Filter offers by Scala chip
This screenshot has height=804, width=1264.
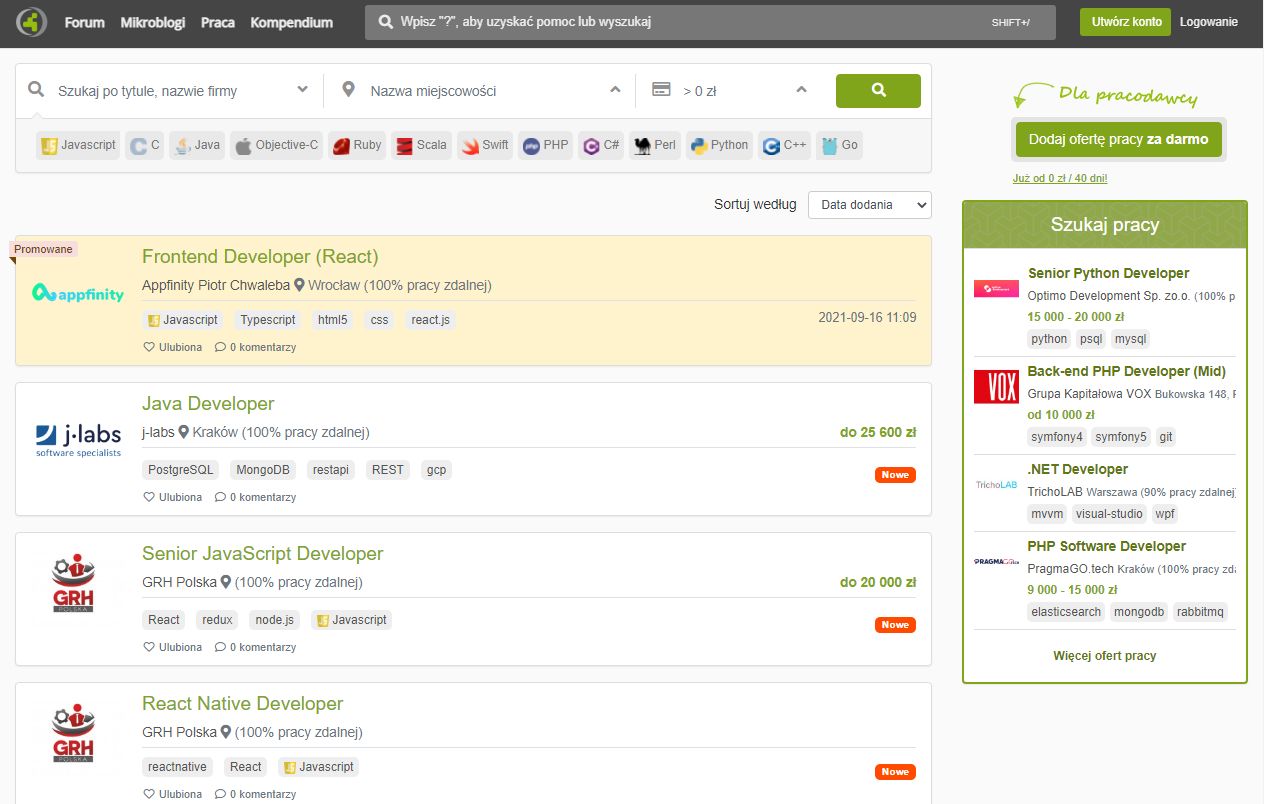pyautogui.click(x=421, y=145)
